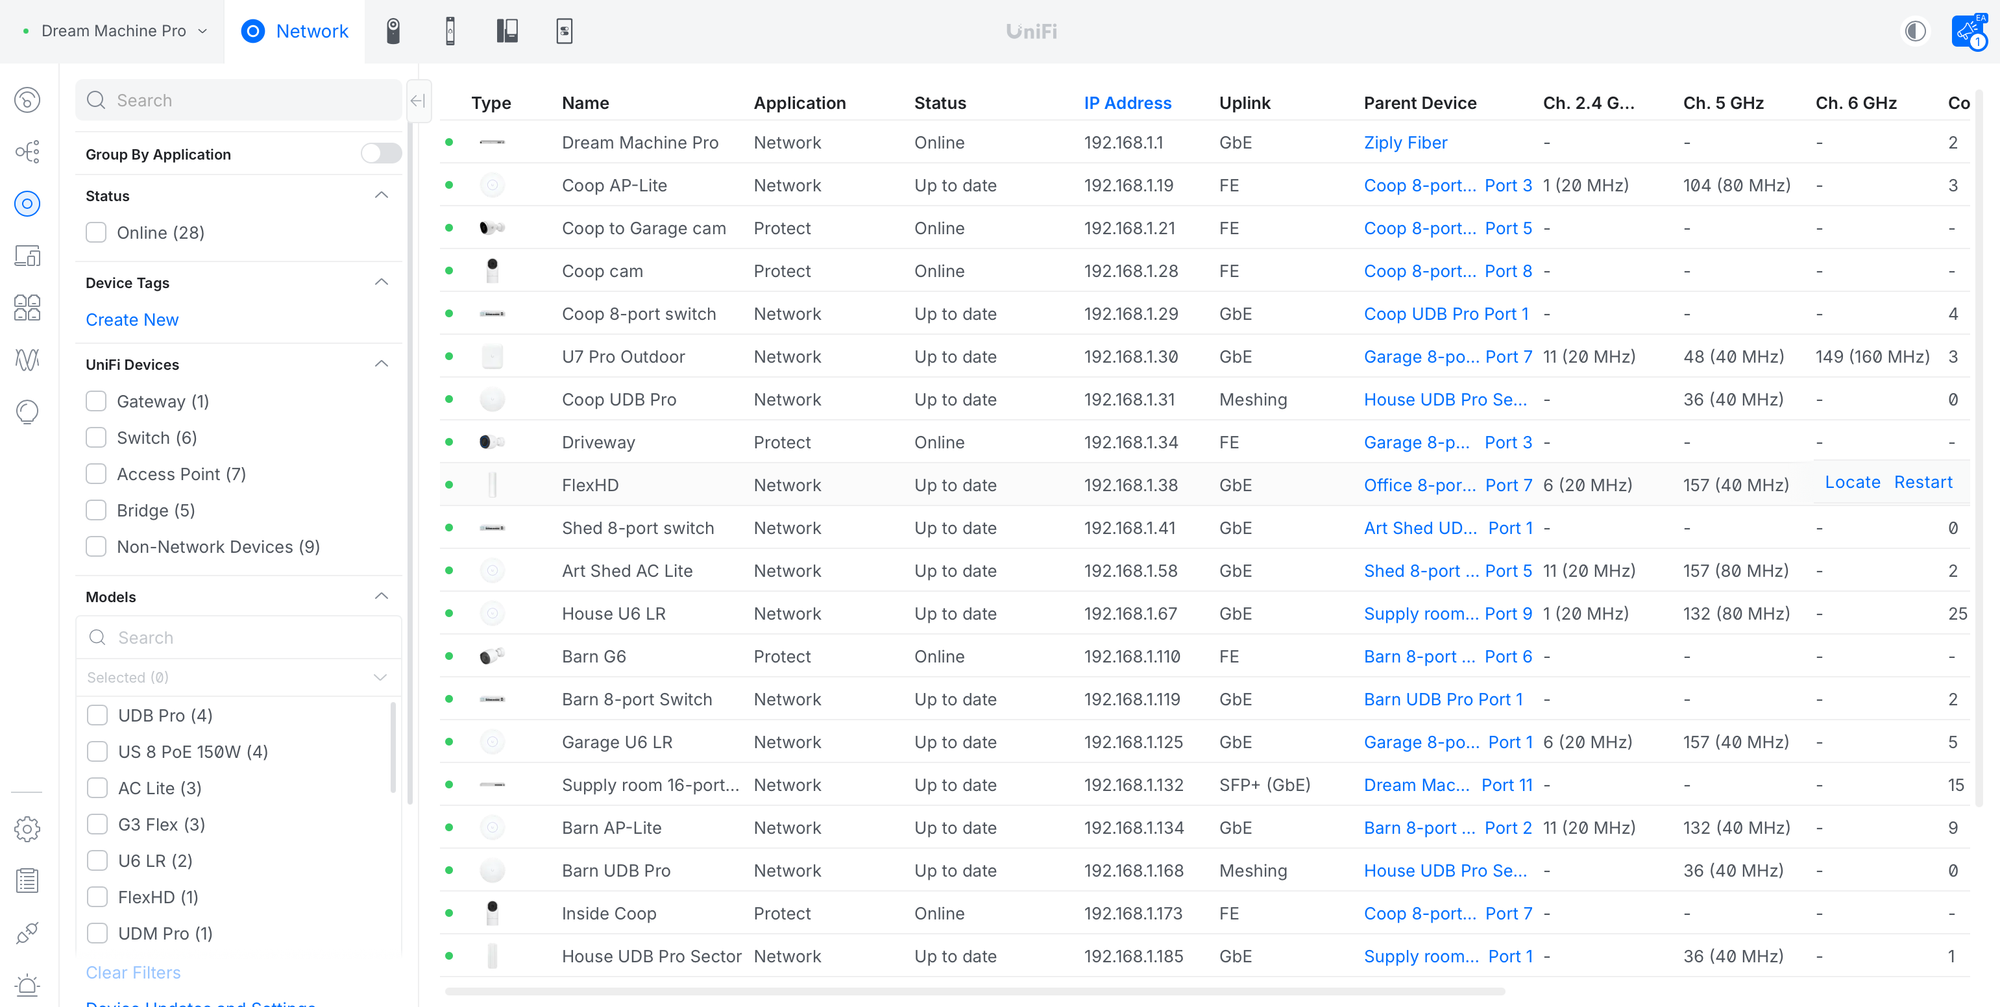The image size is (2000, 1007).
Task: Open Settings via the gear icon
Action: coord(27,829)
